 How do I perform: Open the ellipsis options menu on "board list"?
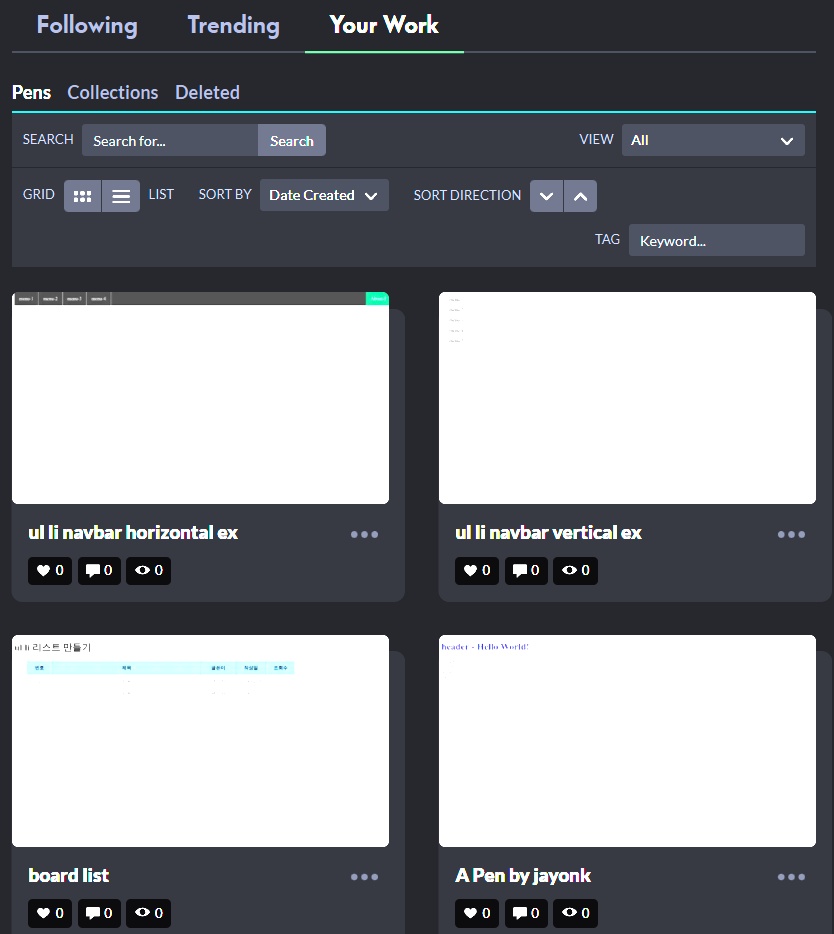364,876
